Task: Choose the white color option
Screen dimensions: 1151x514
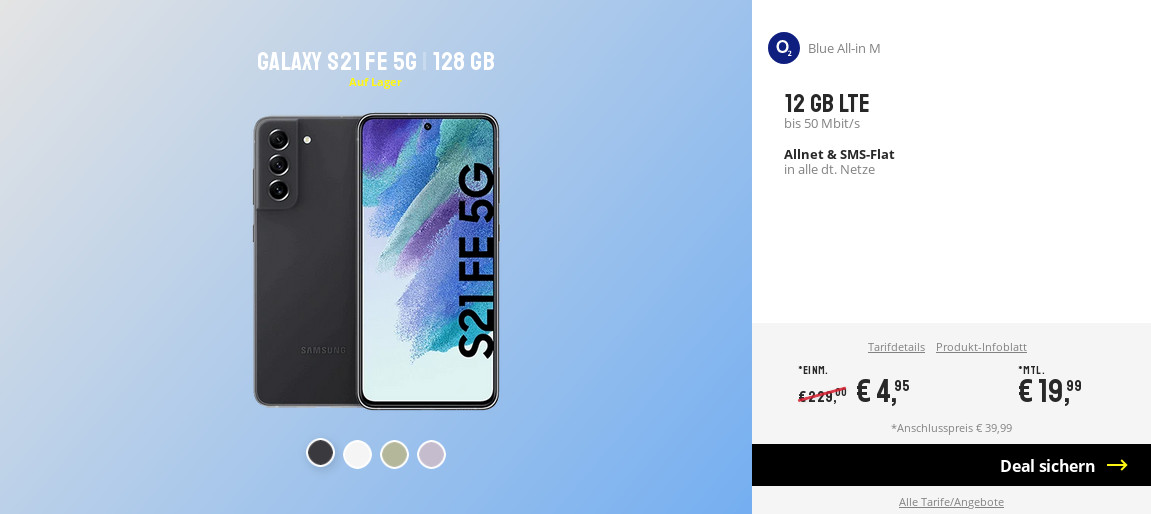Action: [357, 455]
